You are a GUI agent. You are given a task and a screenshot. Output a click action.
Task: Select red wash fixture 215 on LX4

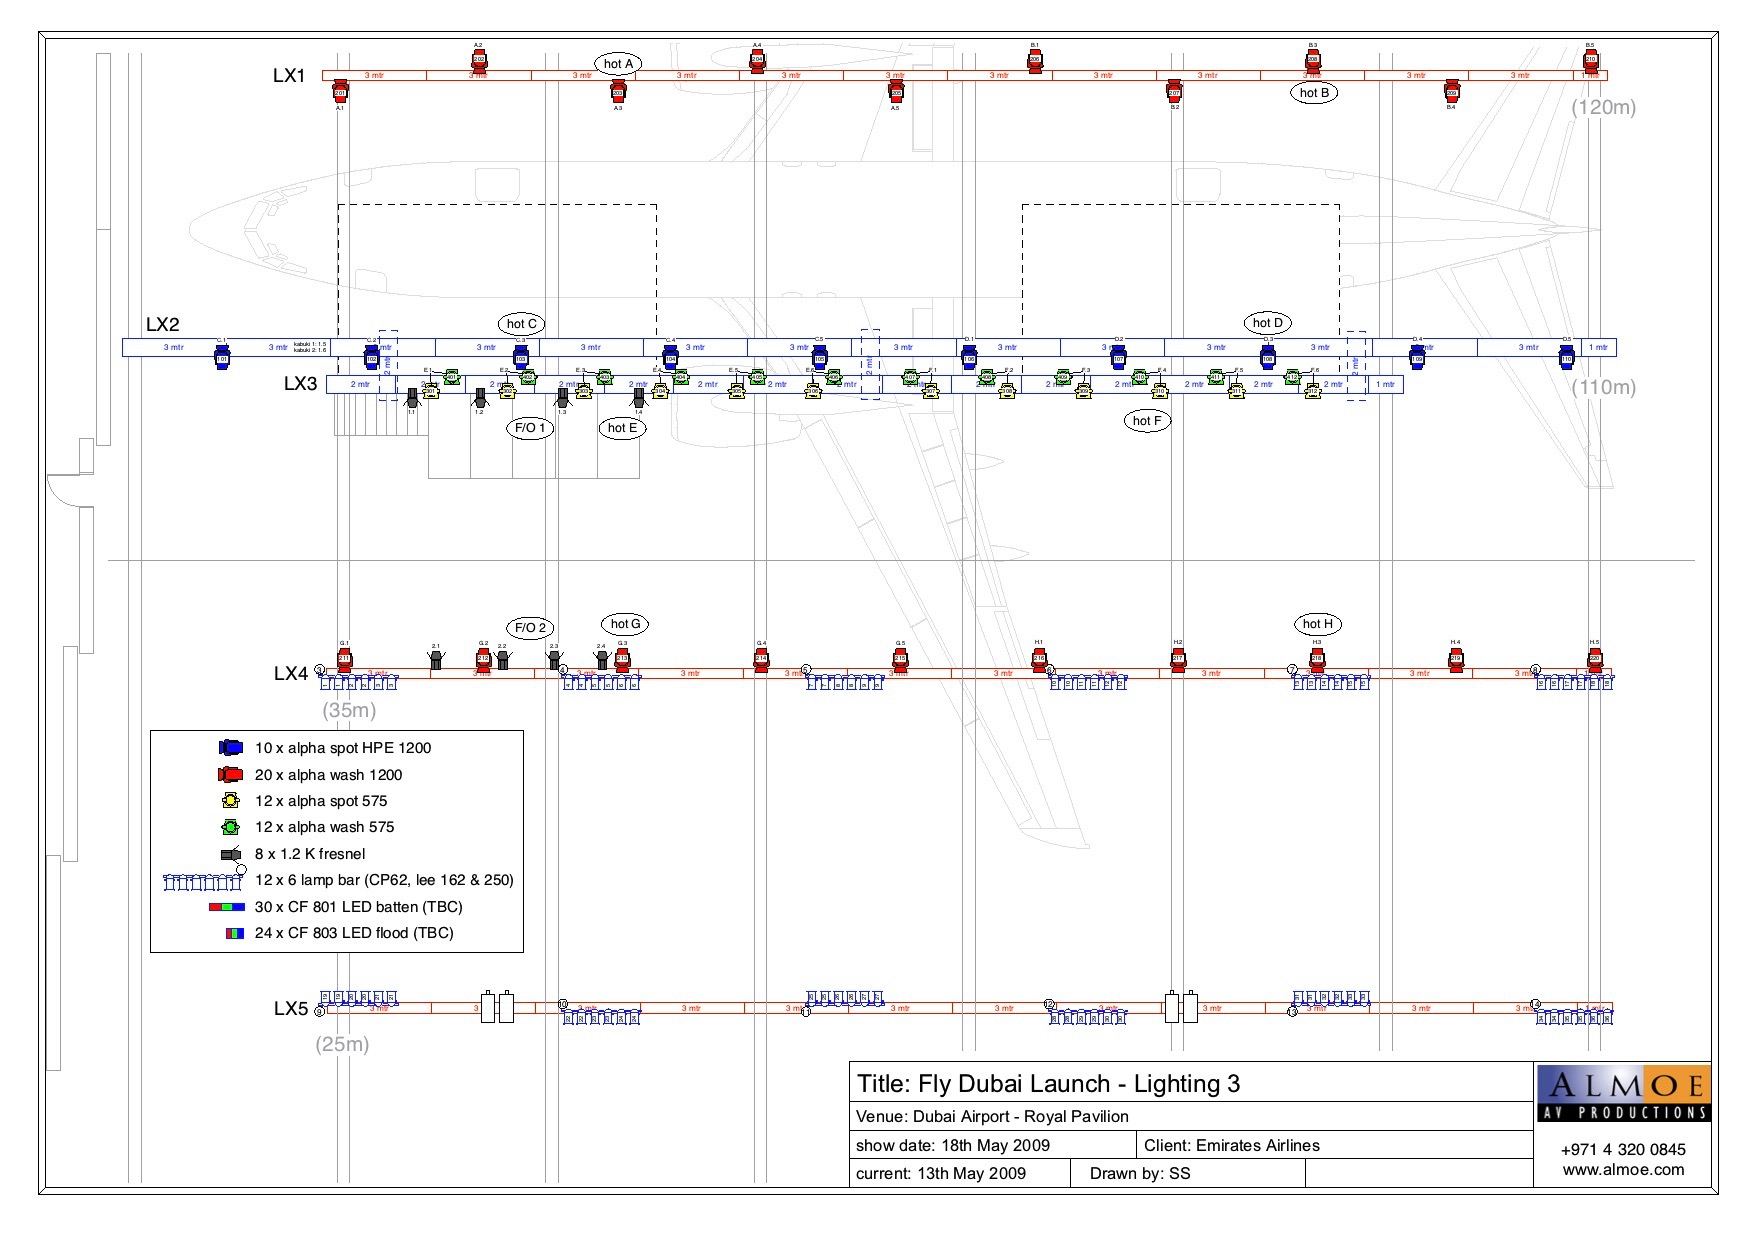[x=900, y=658]
